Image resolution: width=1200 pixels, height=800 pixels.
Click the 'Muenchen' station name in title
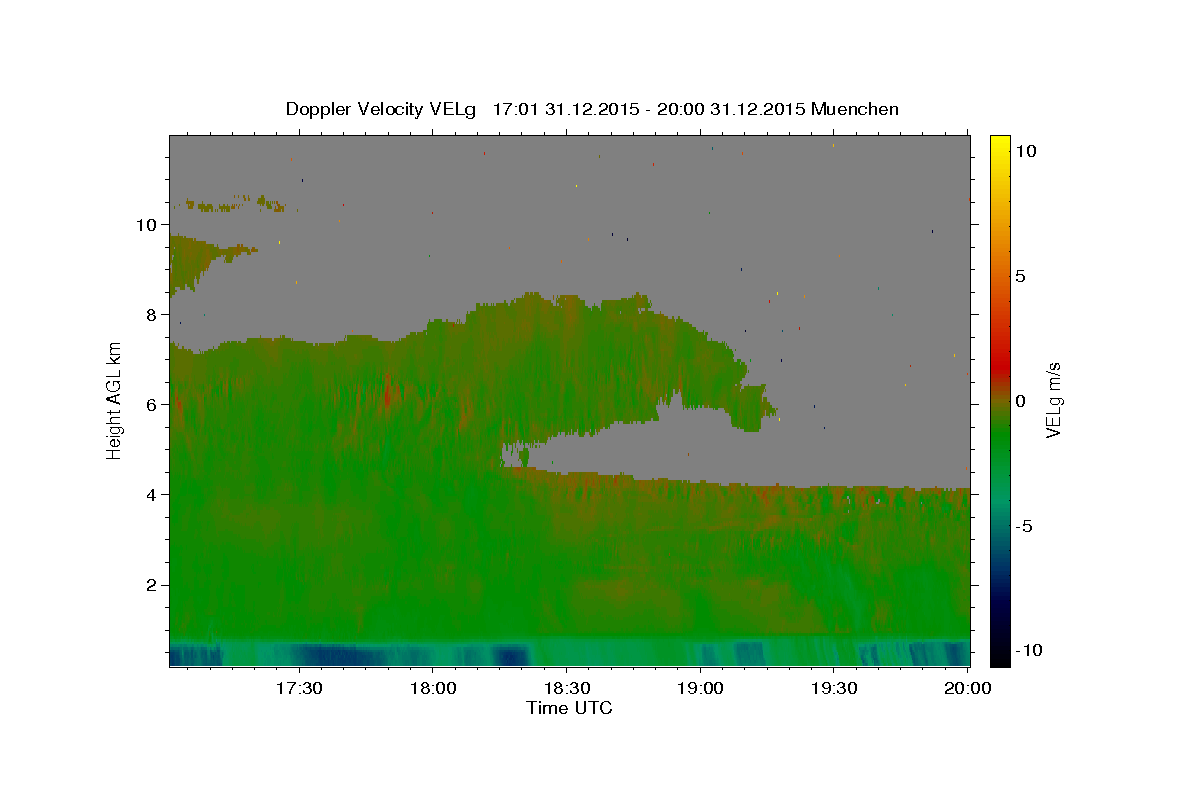(855, 109)
